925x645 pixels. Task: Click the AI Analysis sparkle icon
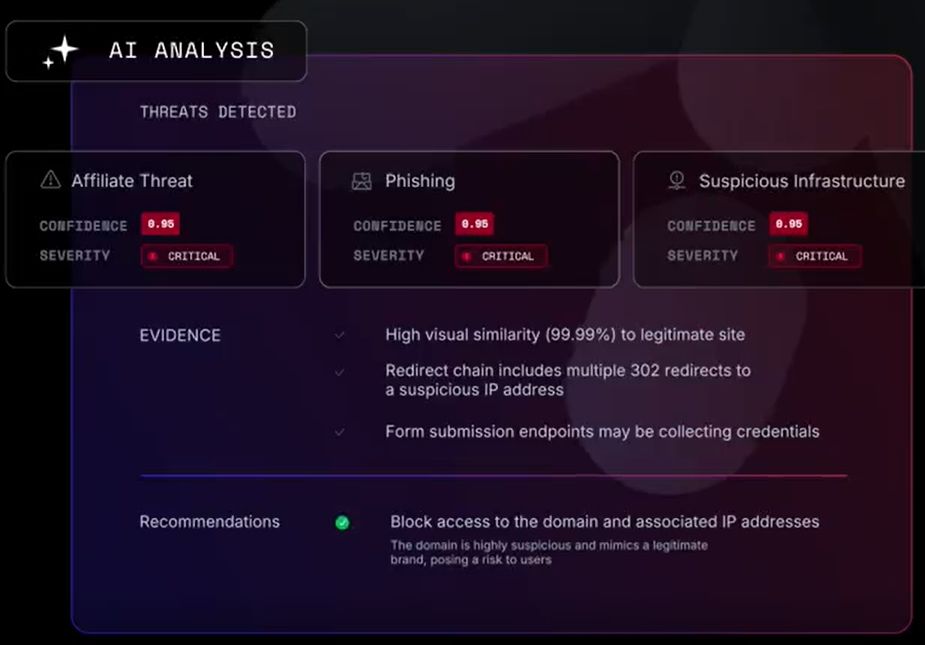click(x=61, y=51)
